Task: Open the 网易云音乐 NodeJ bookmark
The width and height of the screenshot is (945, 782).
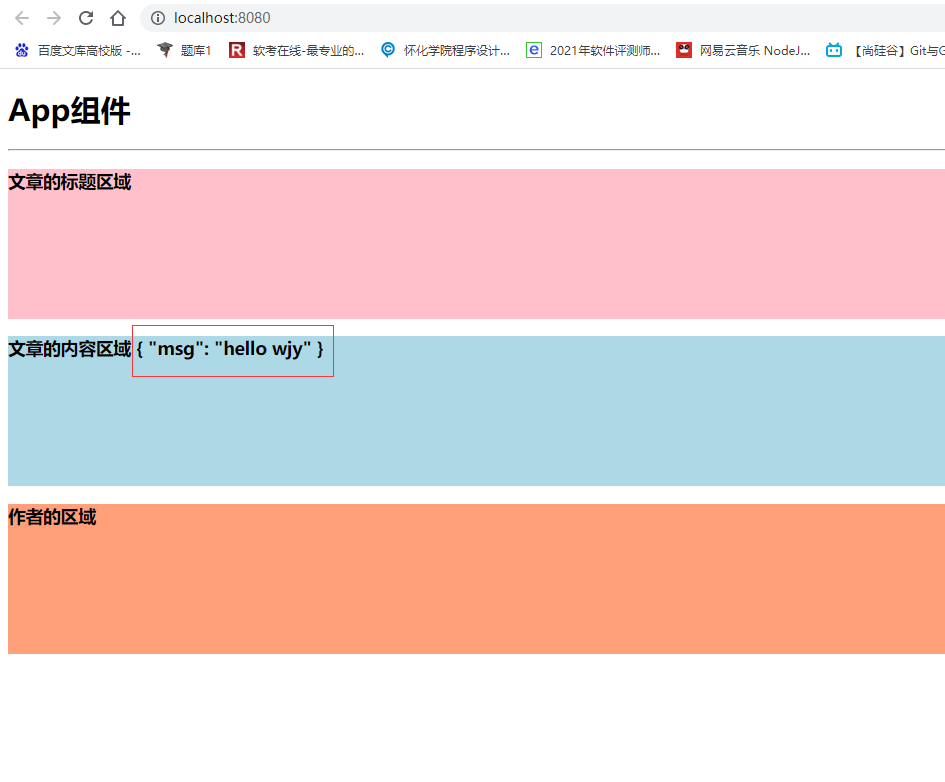Action: click(743, 51)
